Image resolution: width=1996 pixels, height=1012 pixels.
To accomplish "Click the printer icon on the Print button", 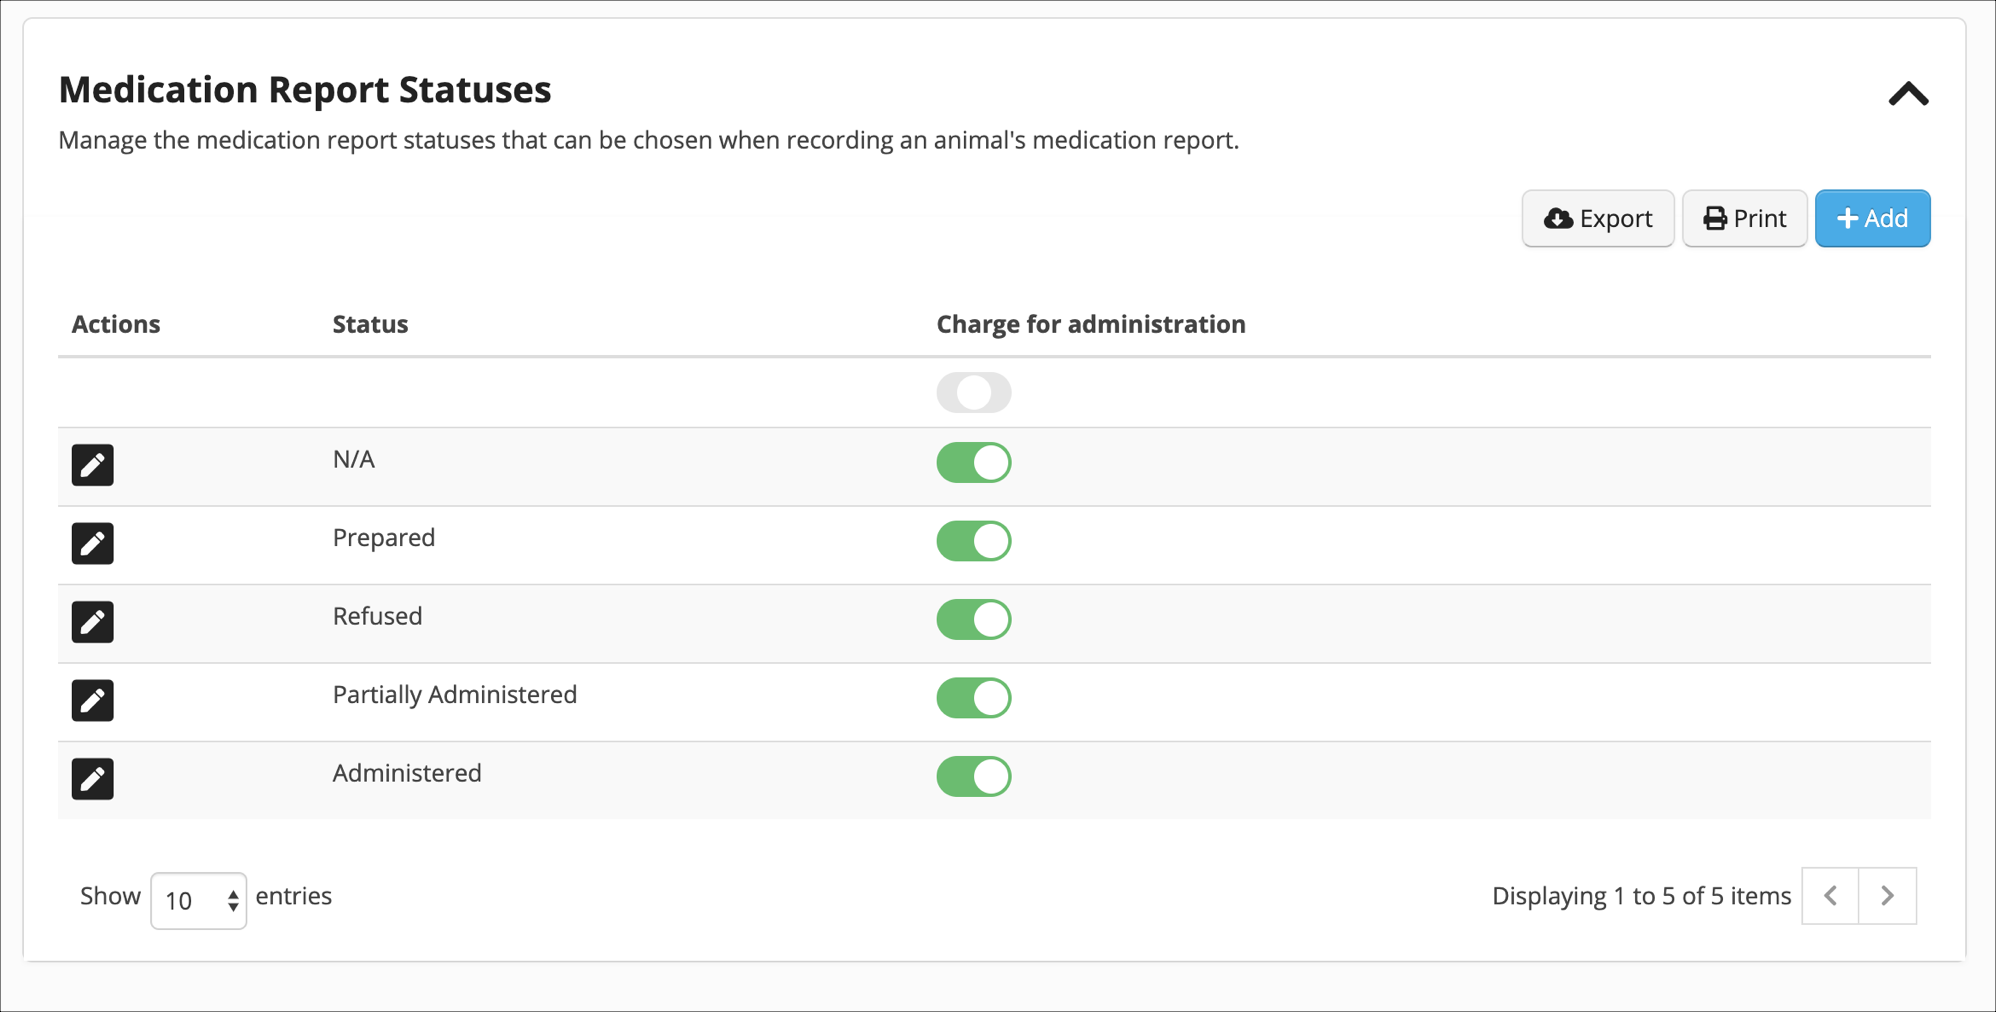I will point(1713,218).
